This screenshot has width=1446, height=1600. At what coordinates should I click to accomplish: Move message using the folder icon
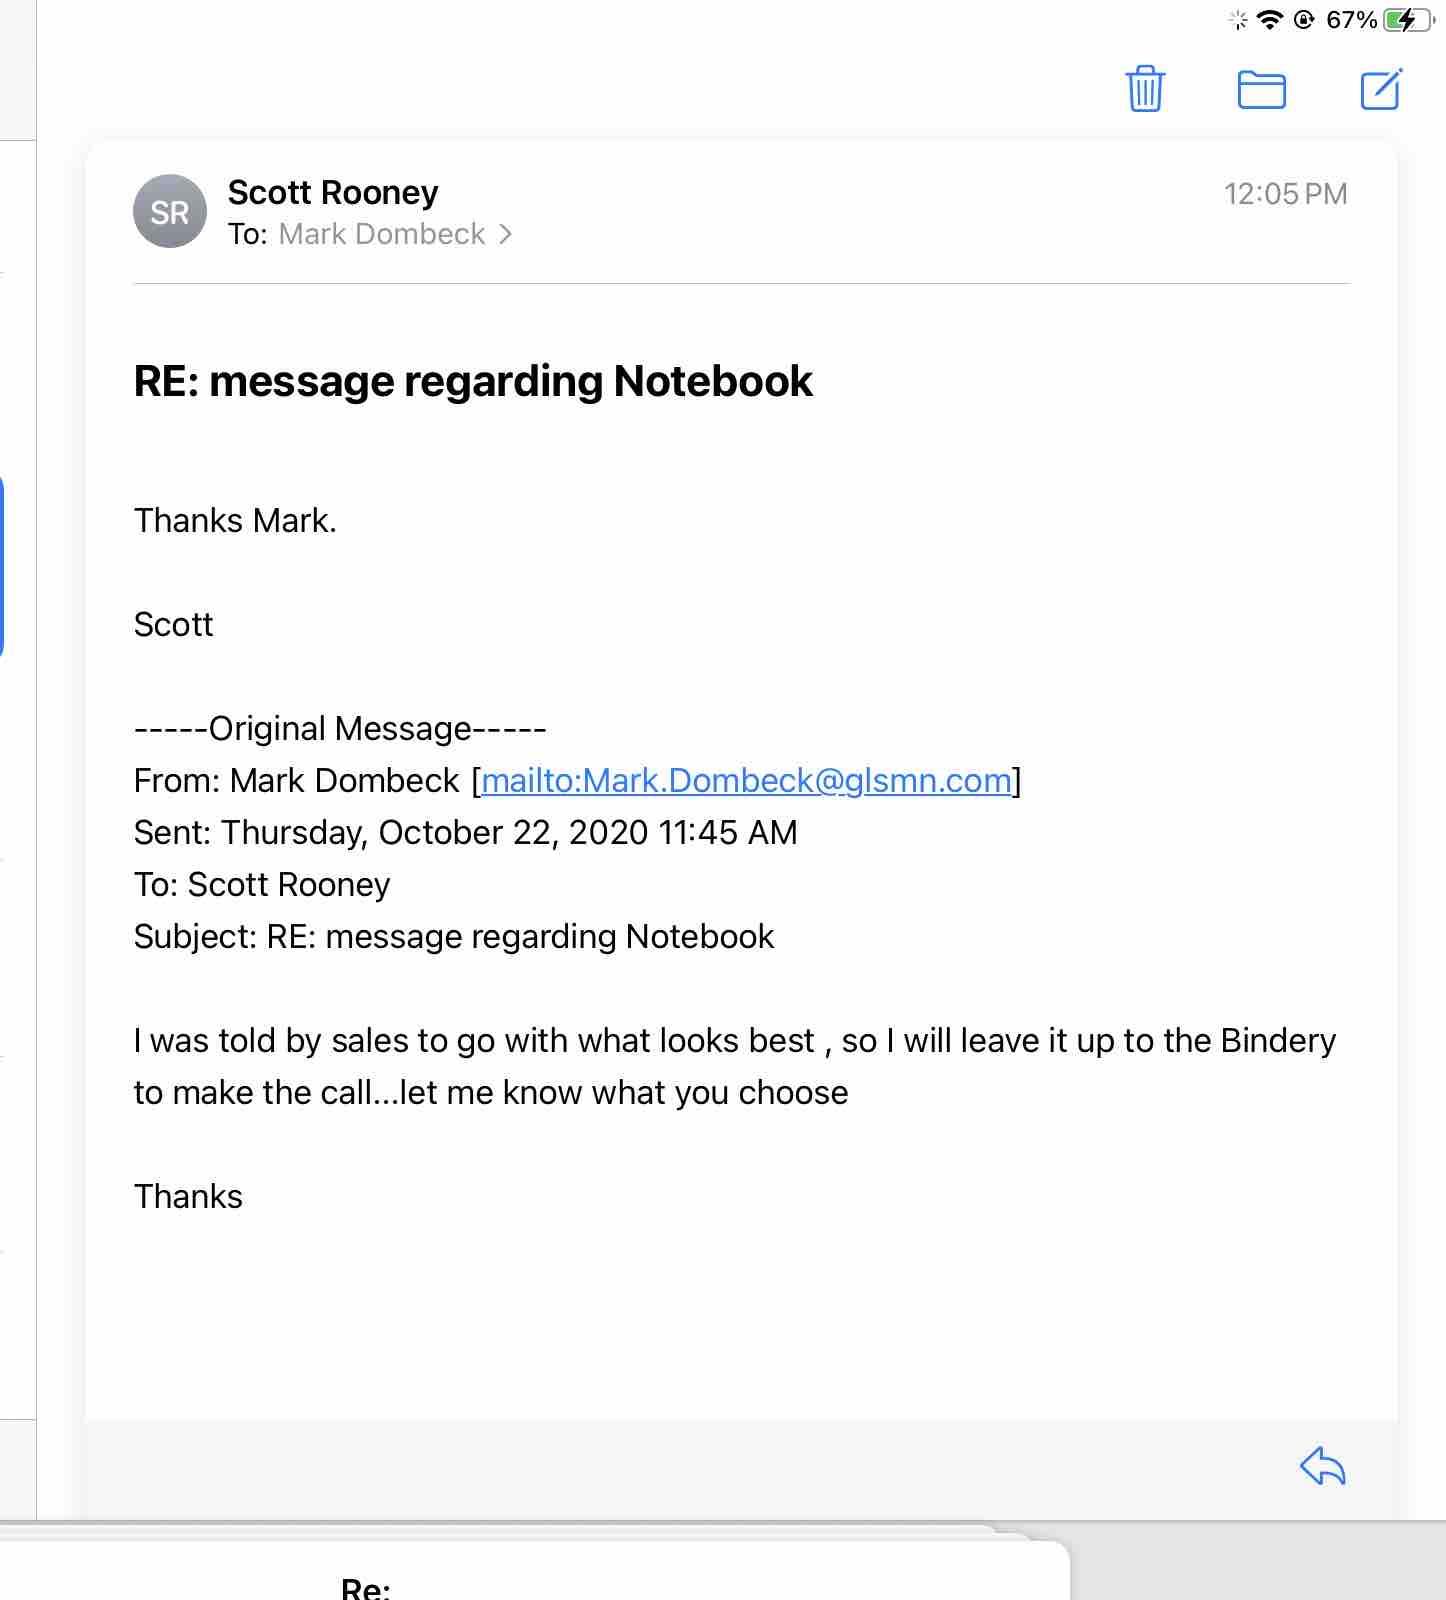click(1261, 90)
